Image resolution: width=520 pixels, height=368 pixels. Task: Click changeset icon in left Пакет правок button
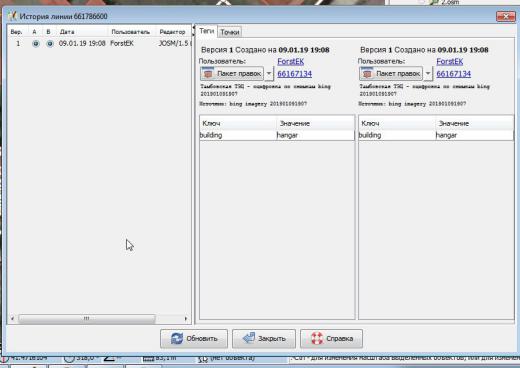pos(208,73)
